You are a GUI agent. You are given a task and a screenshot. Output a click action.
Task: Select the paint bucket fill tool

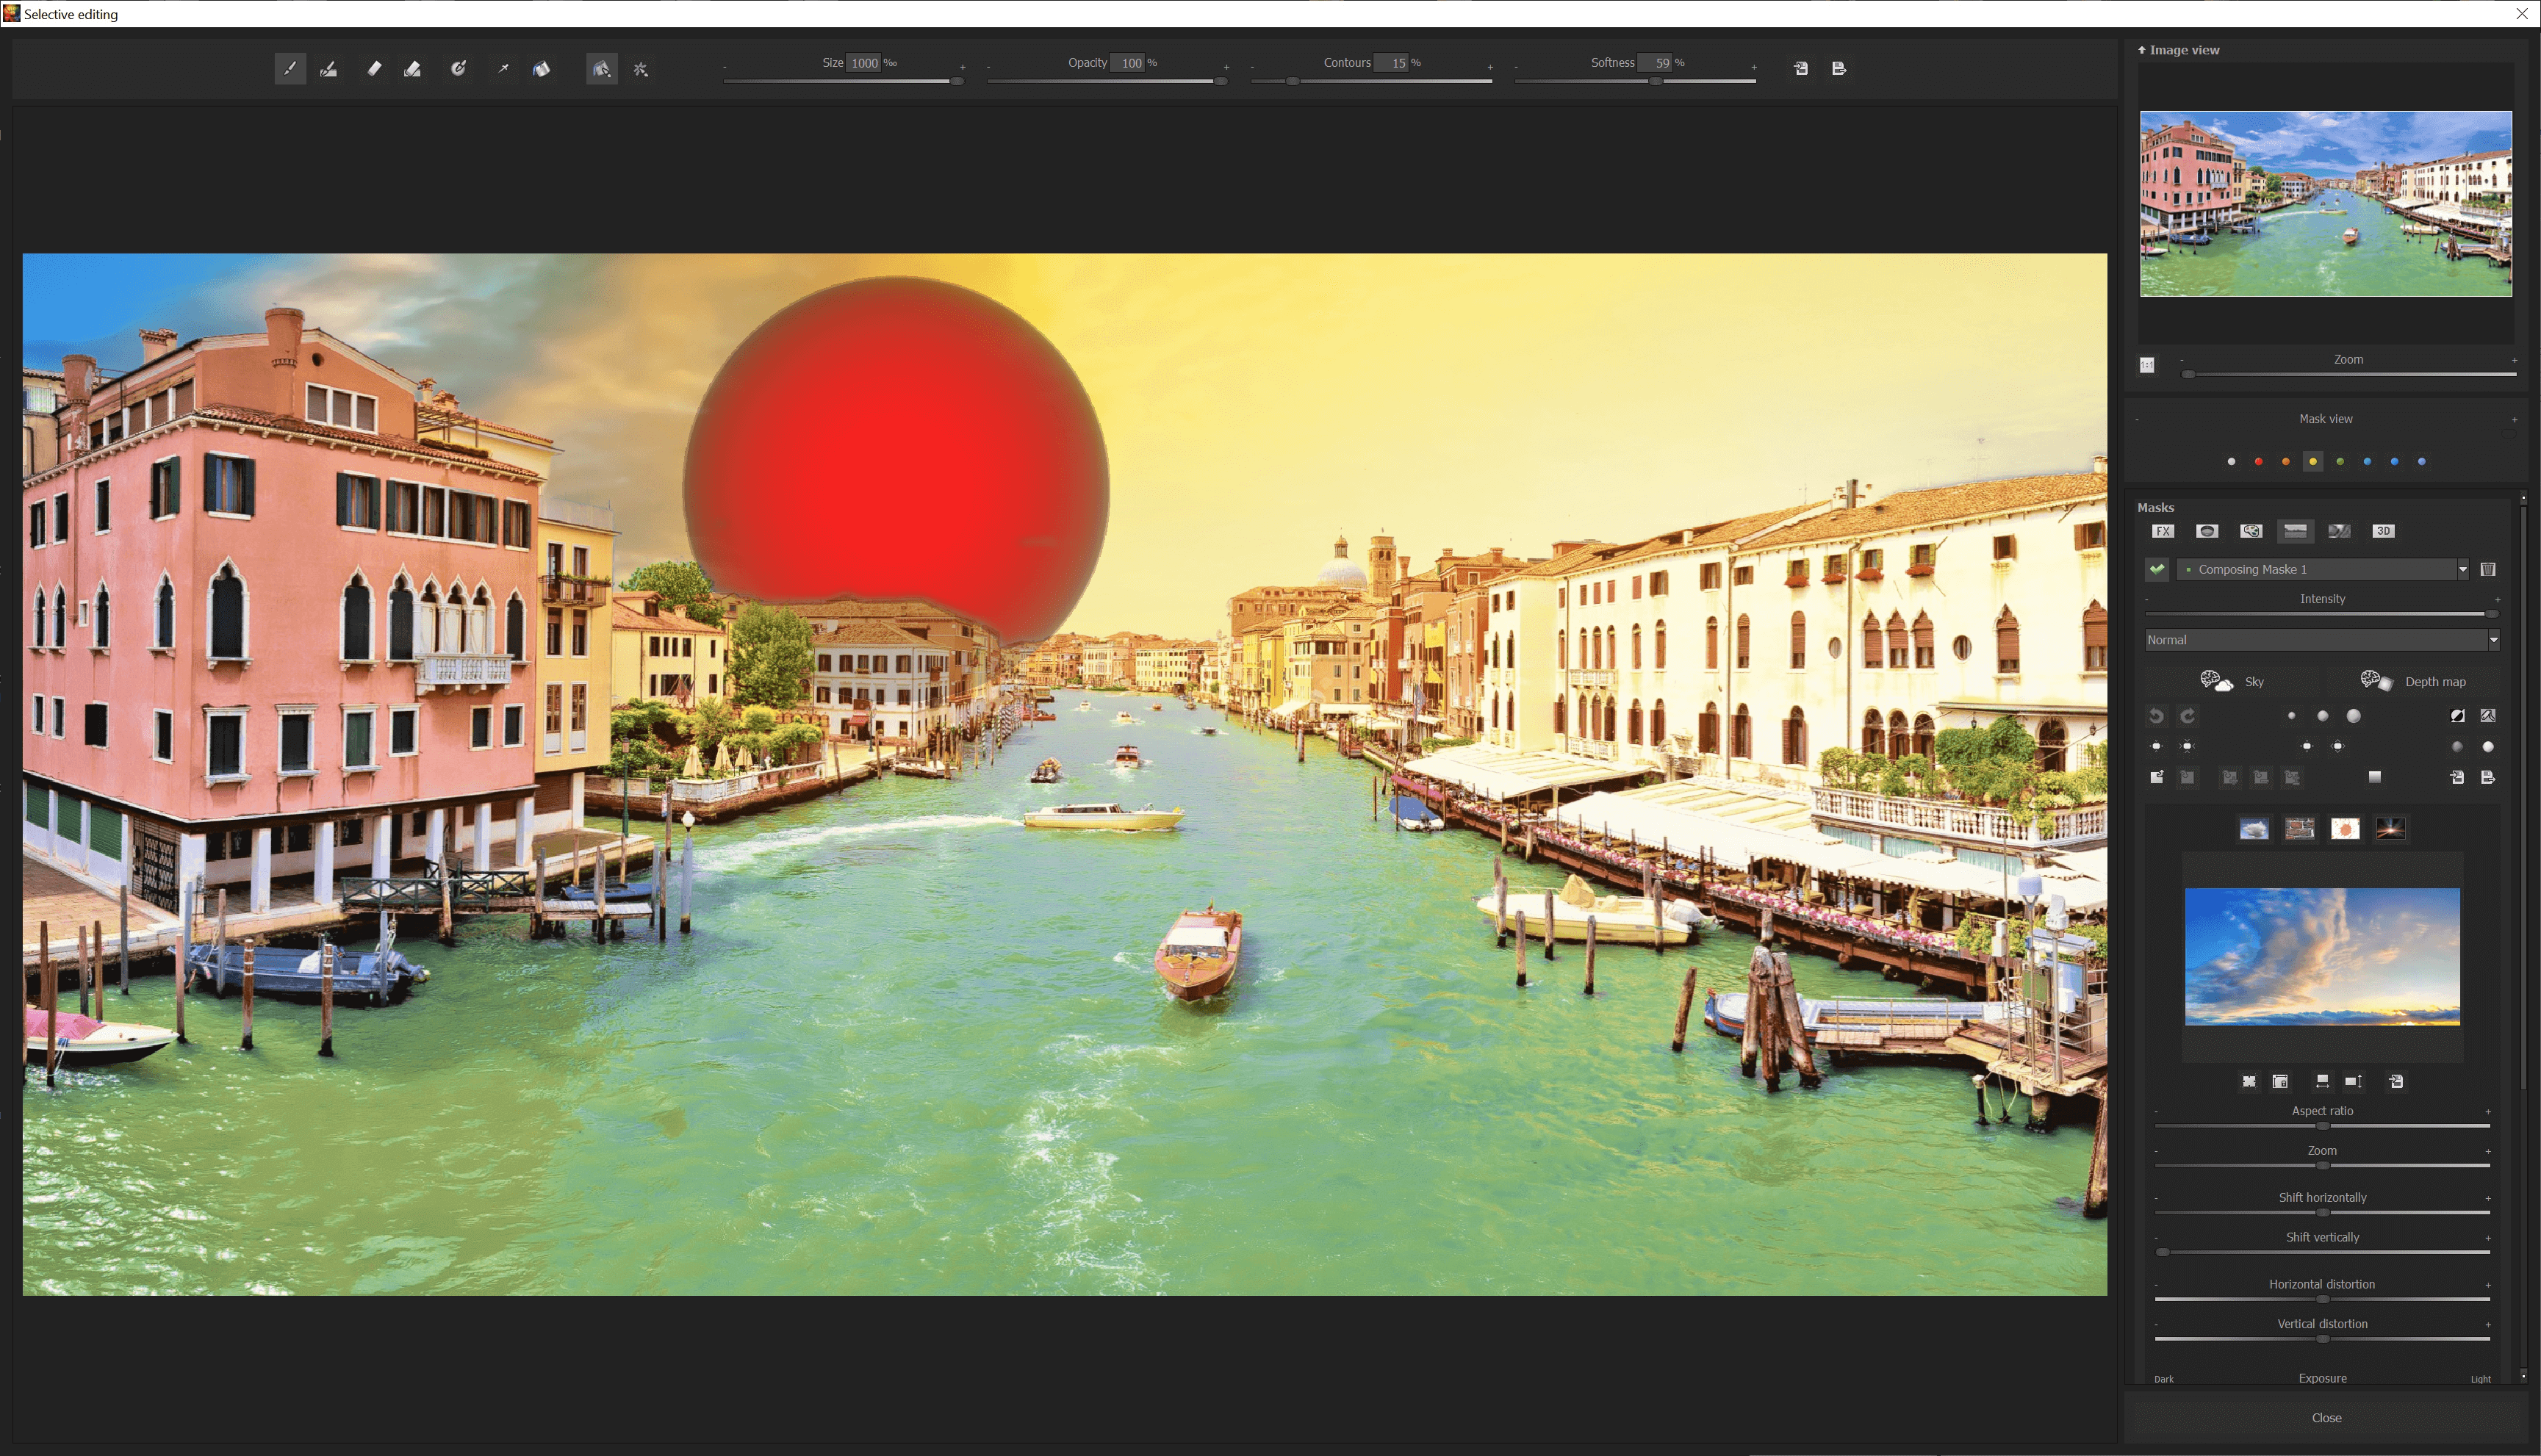[x=541, y=69]
